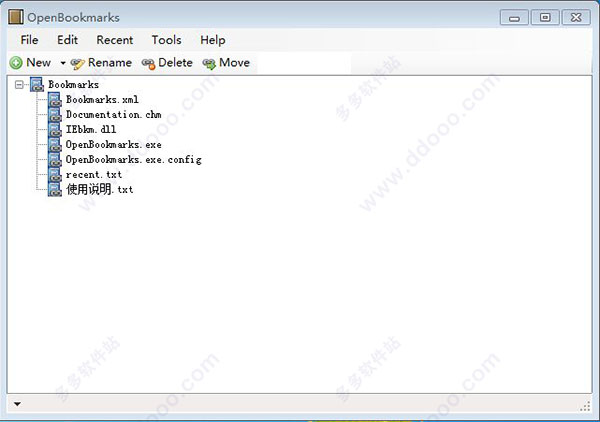This screenshot has width=600, height=422.
Task: Click the Rename toolbar label
Action: tap(110, 63)
